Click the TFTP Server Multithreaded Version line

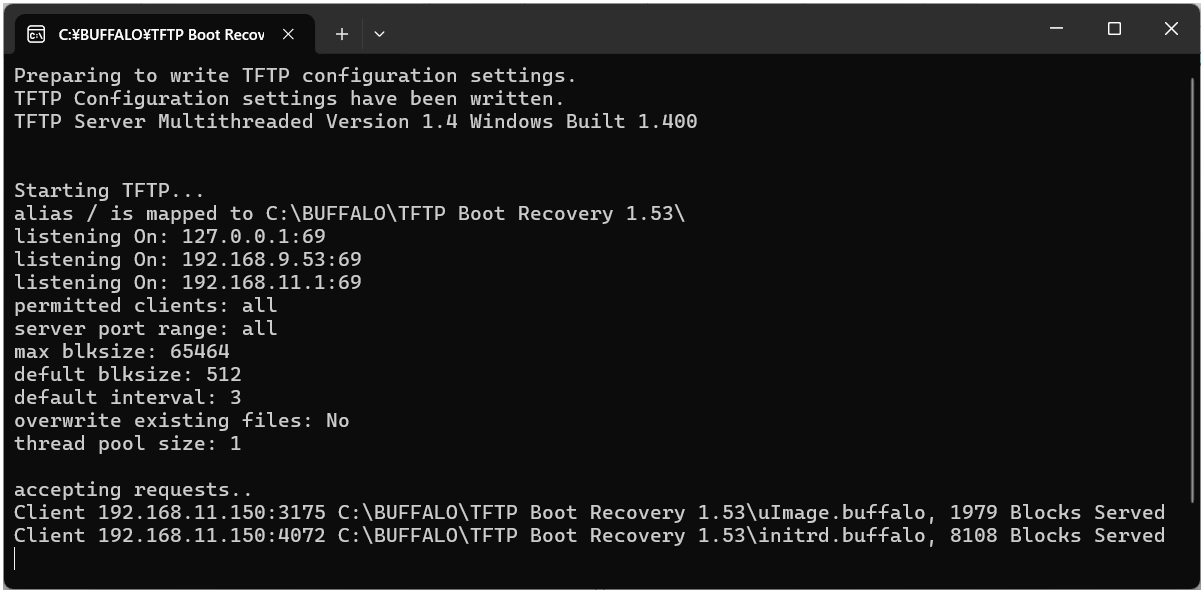coord(355,121)
